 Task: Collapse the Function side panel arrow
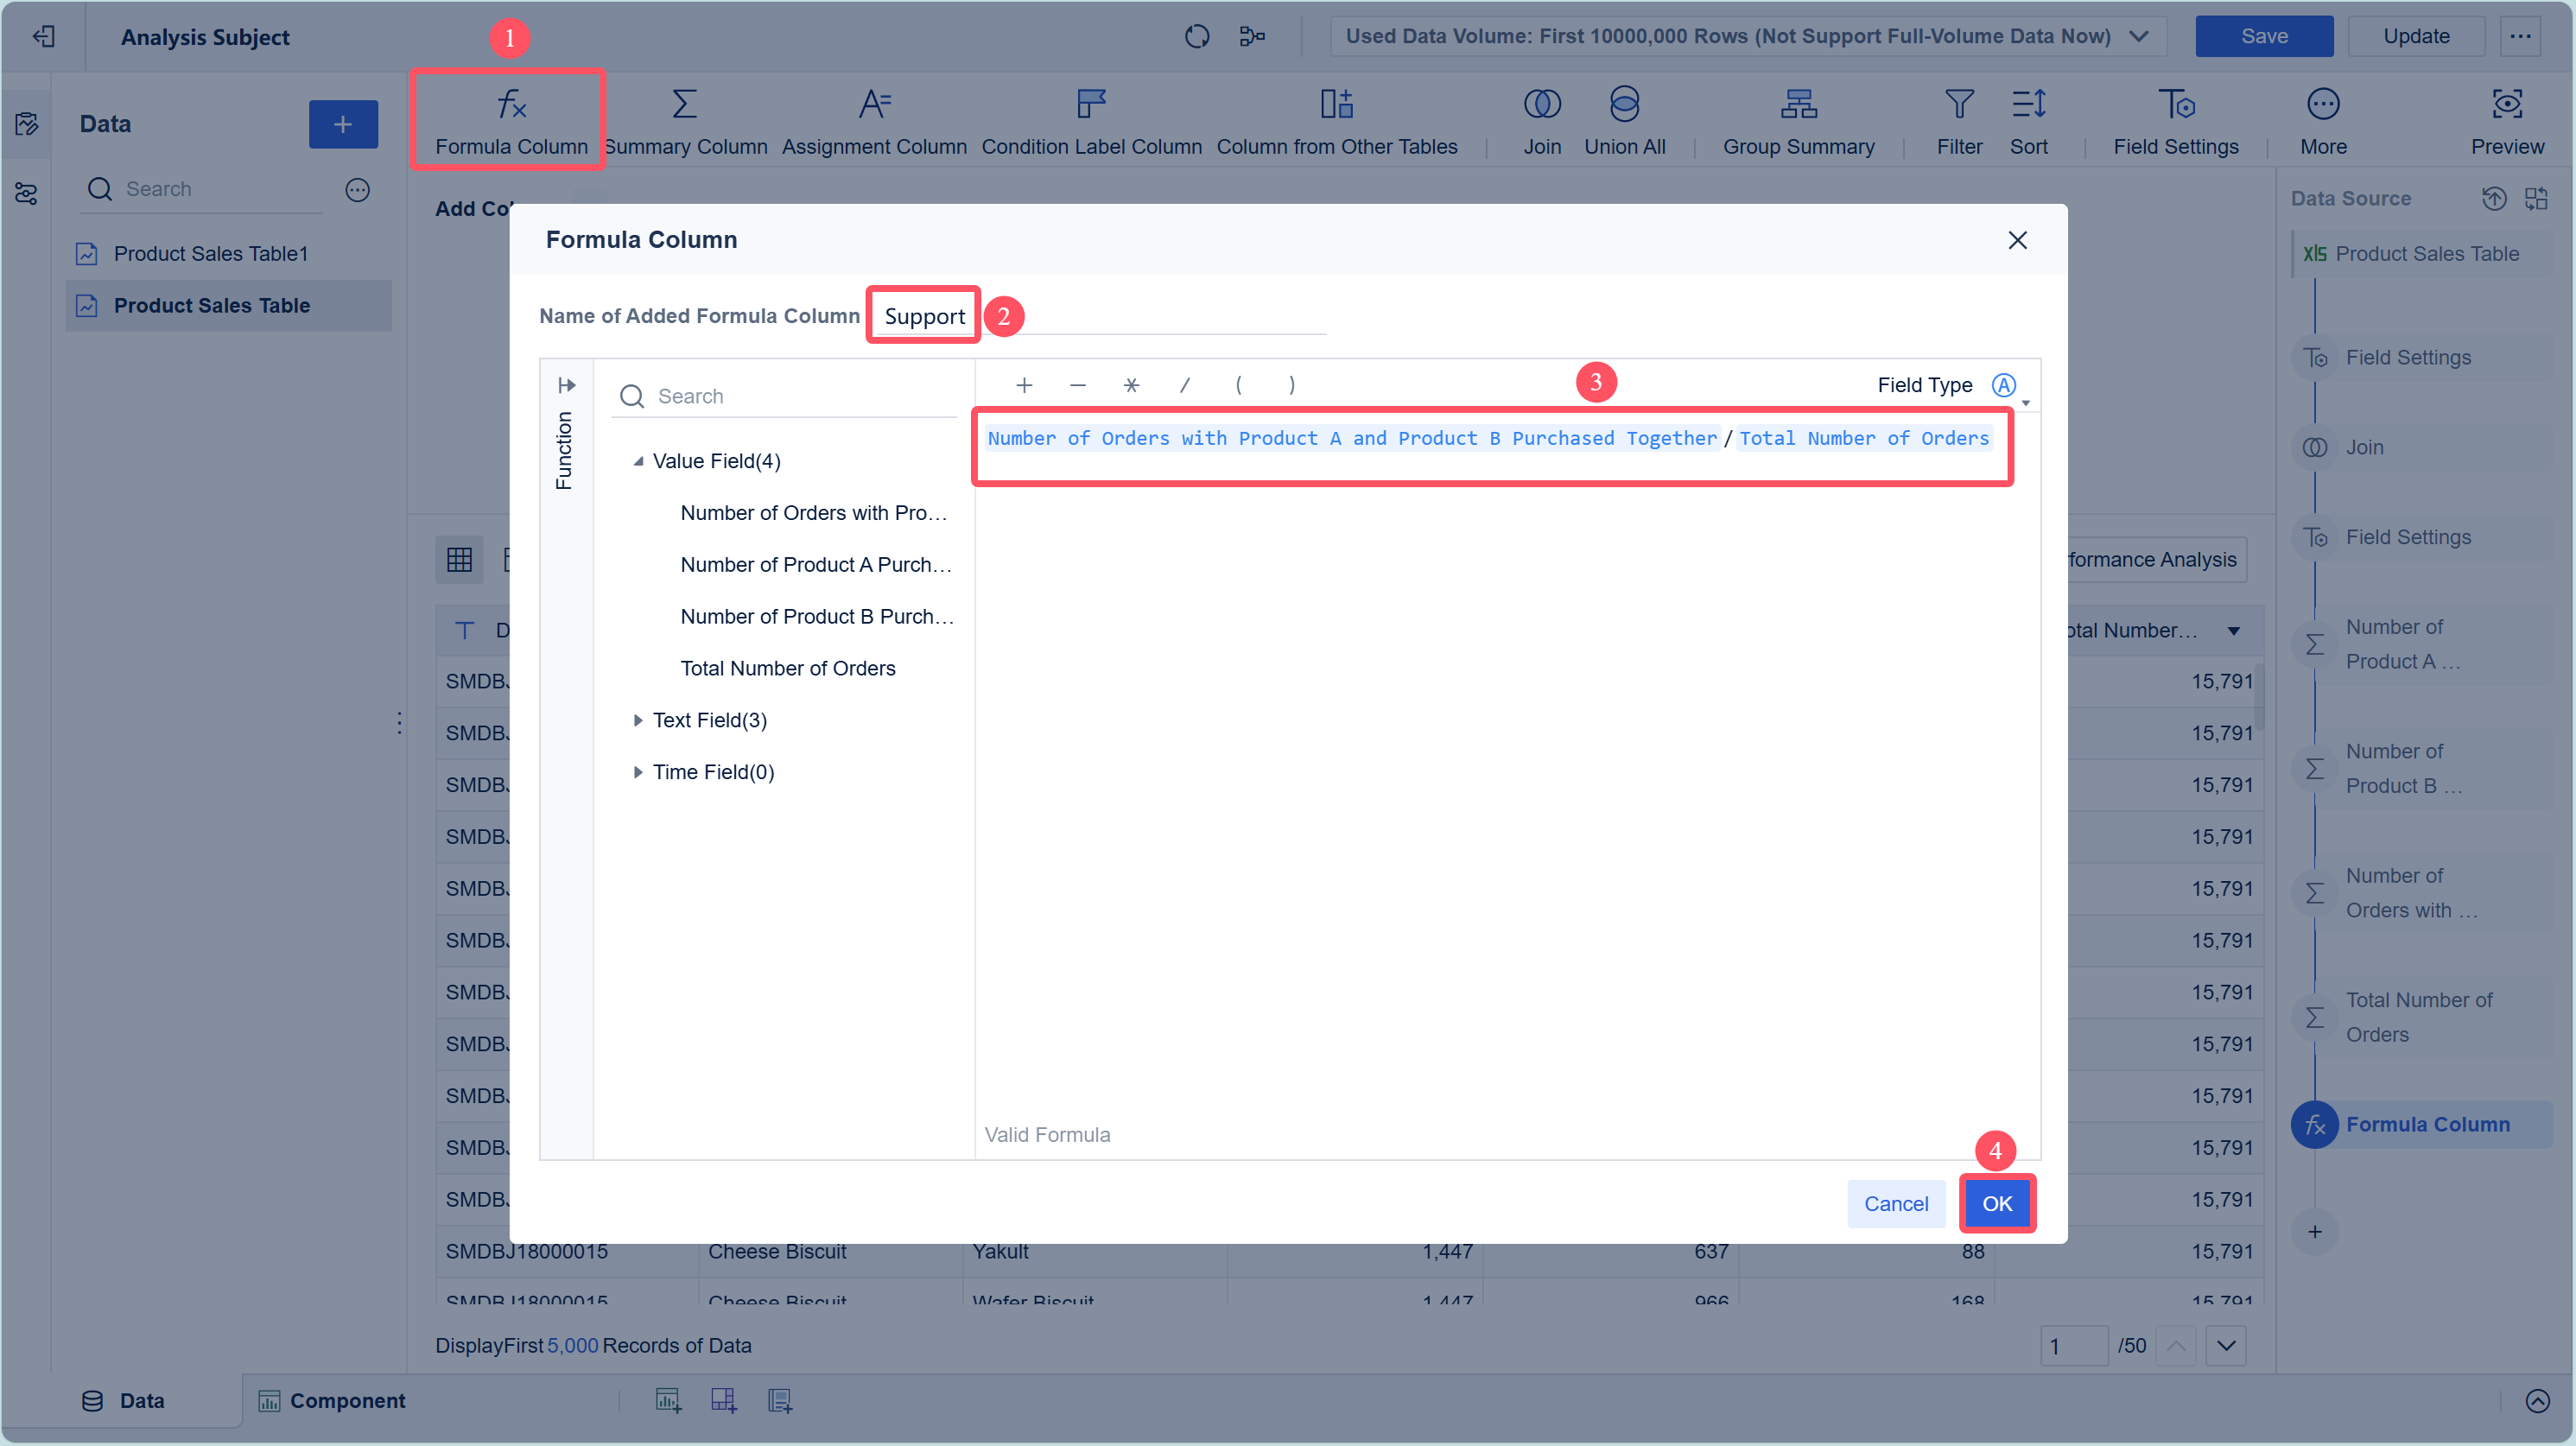[566, 385]
